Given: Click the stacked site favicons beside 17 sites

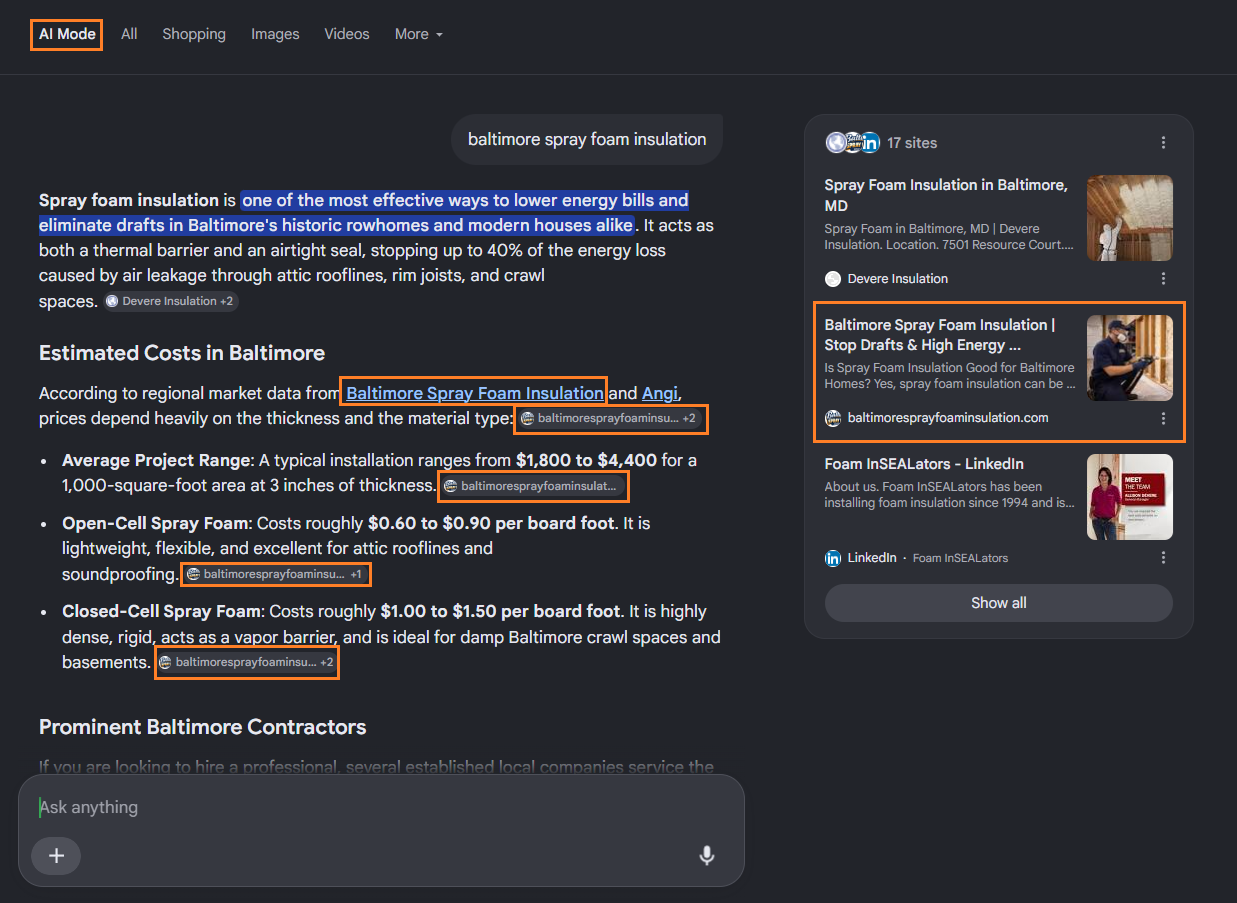Looking at the screenshot, I should click(852, 143).
